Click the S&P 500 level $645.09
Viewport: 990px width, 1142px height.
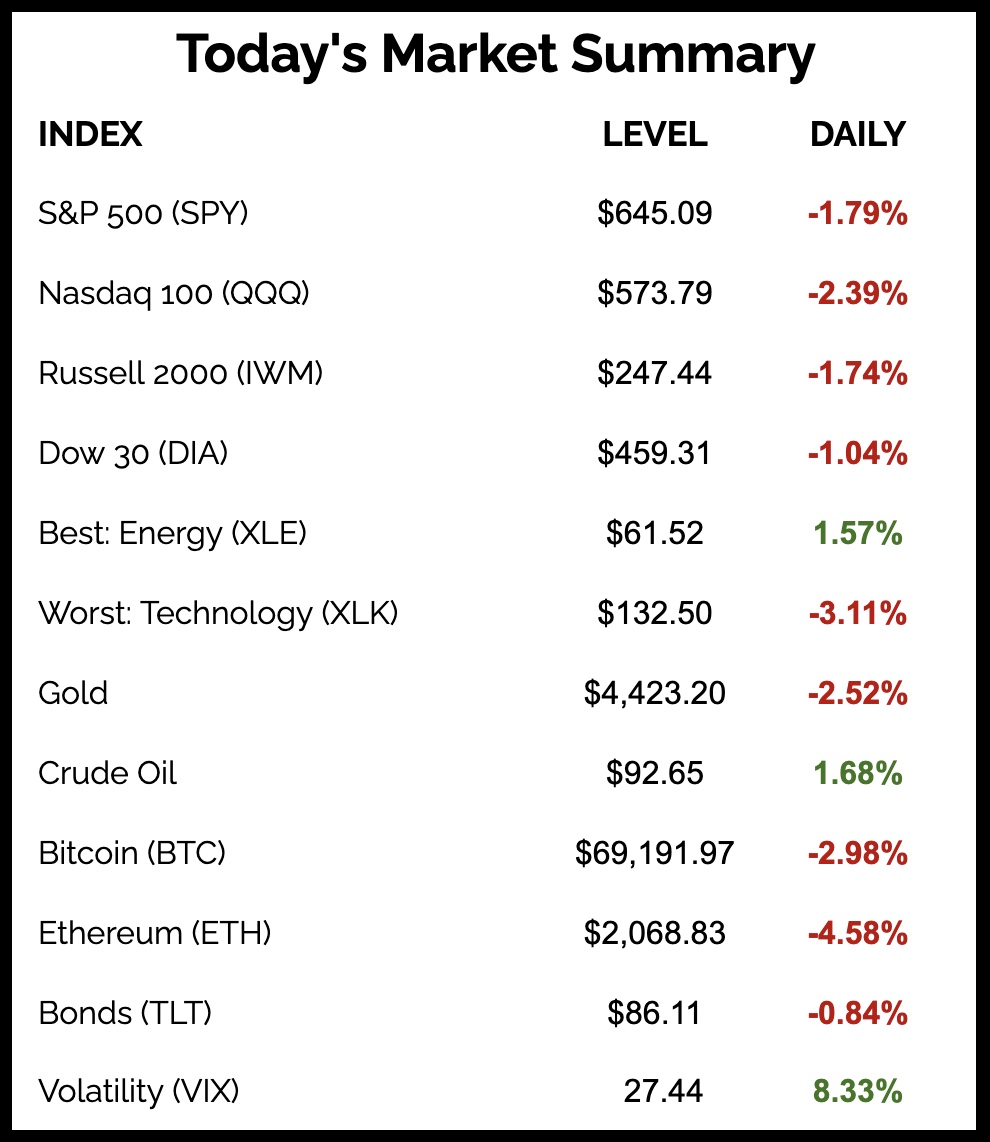tap(655, 213)
